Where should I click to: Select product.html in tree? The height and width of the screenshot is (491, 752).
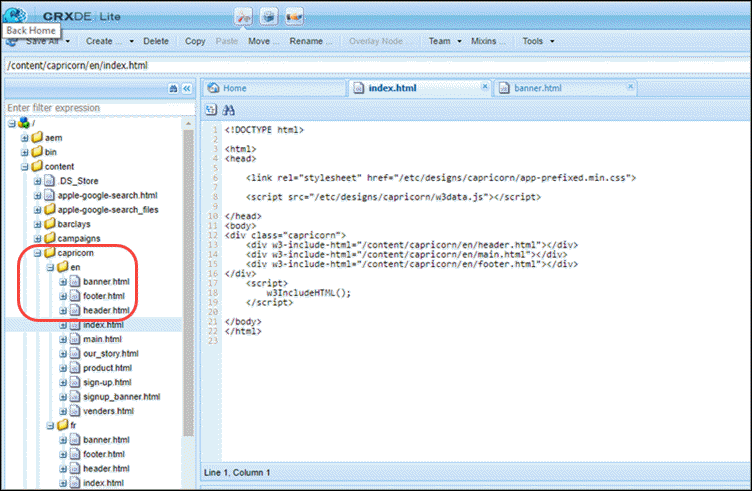(x=107, y=368)
